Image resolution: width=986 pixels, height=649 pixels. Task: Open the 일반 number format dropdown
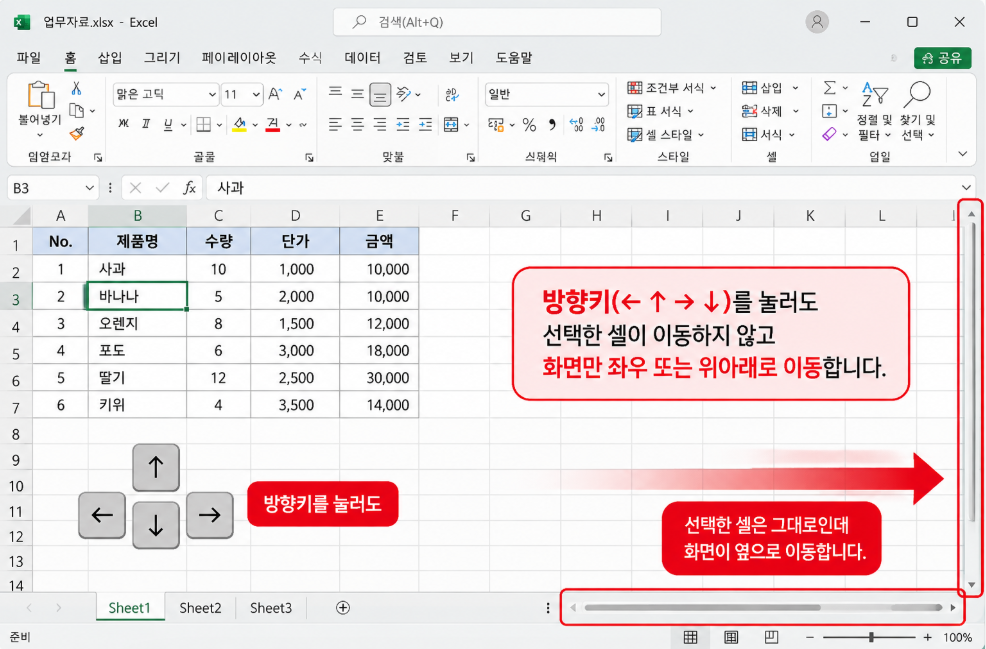pyautogui.click(x=601, y=95)
